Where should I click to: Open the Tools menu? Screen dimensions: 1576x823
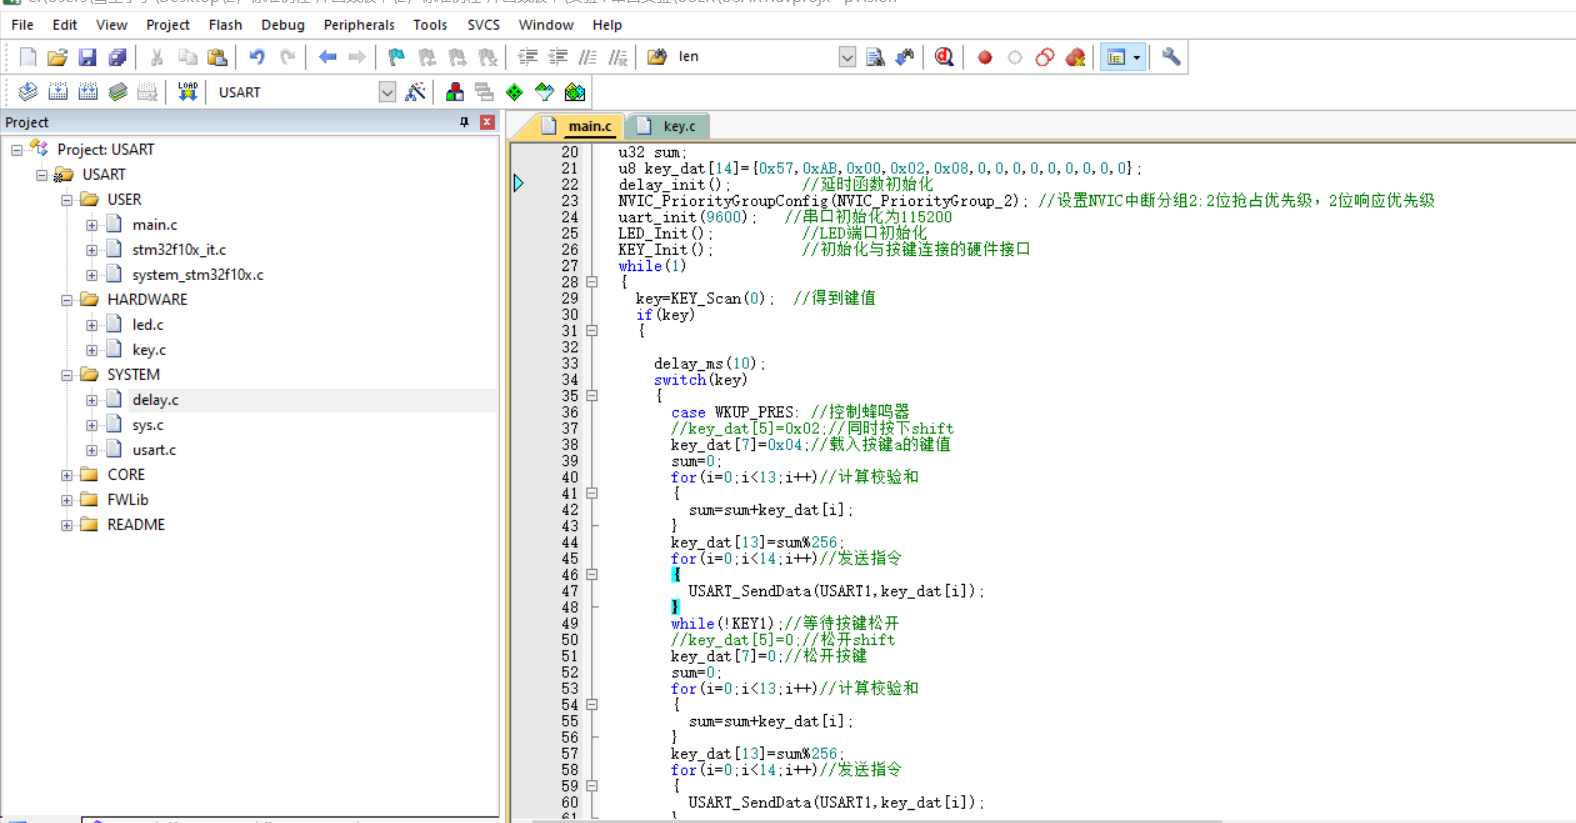(x=430, y=24)
